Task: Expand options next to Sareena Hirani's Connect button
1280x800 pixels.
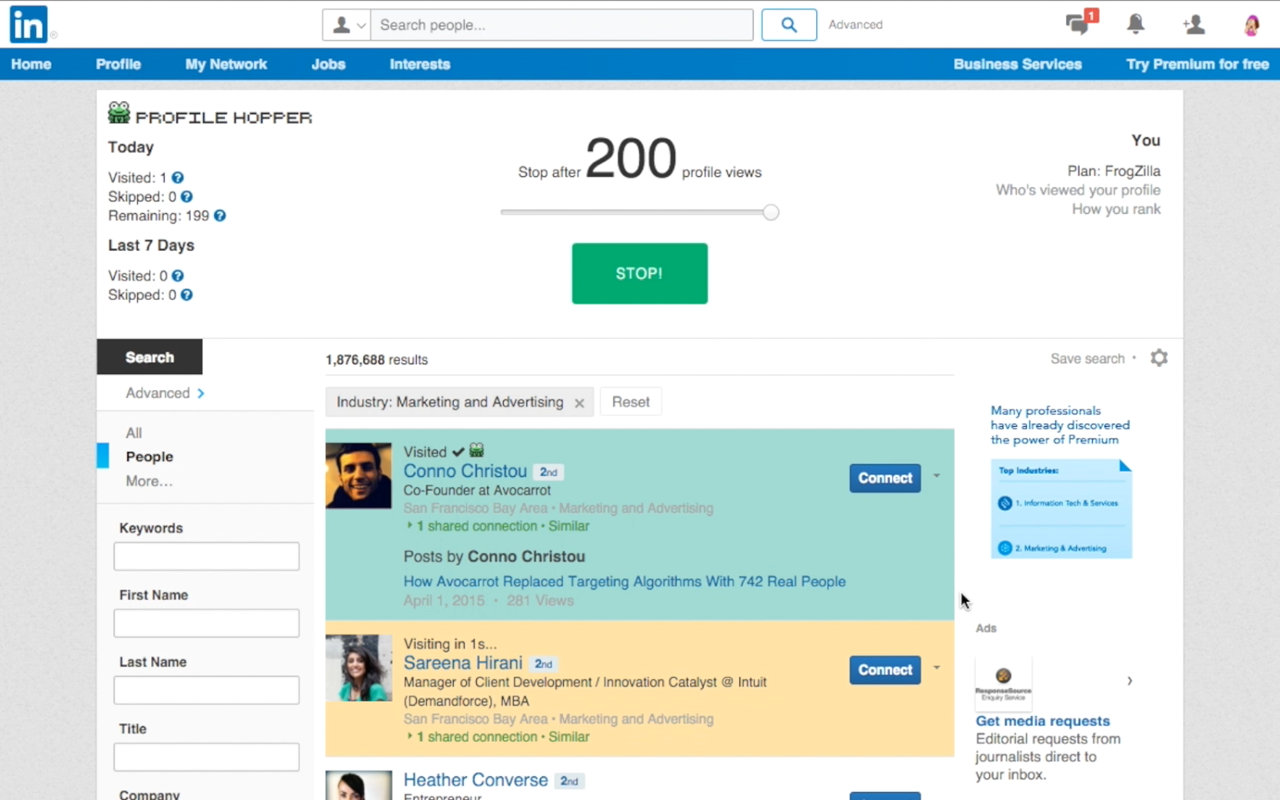Action: (x=937, y=668)
